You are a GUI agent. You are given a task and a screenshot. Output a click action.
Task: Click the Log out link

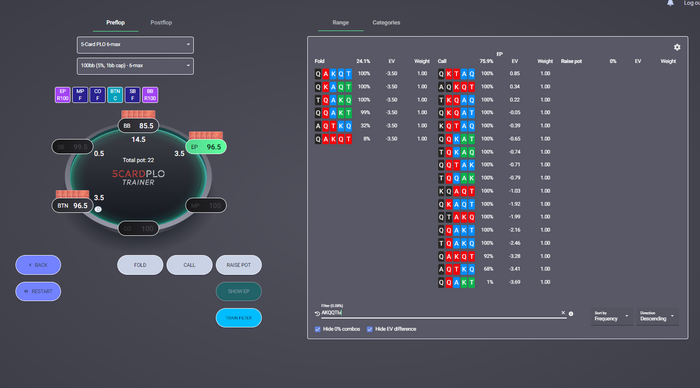point(692,3)
